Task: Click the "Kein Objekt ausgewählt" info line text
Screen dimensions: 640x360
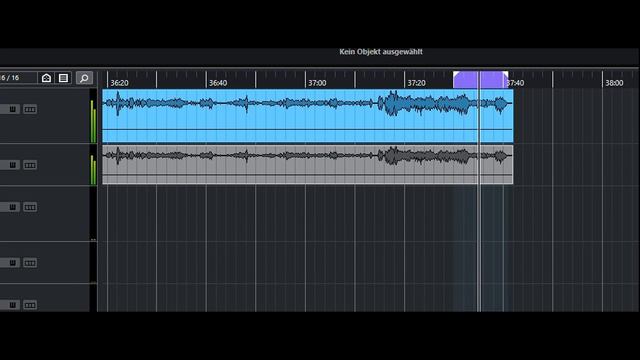Action: coord(381,52)
